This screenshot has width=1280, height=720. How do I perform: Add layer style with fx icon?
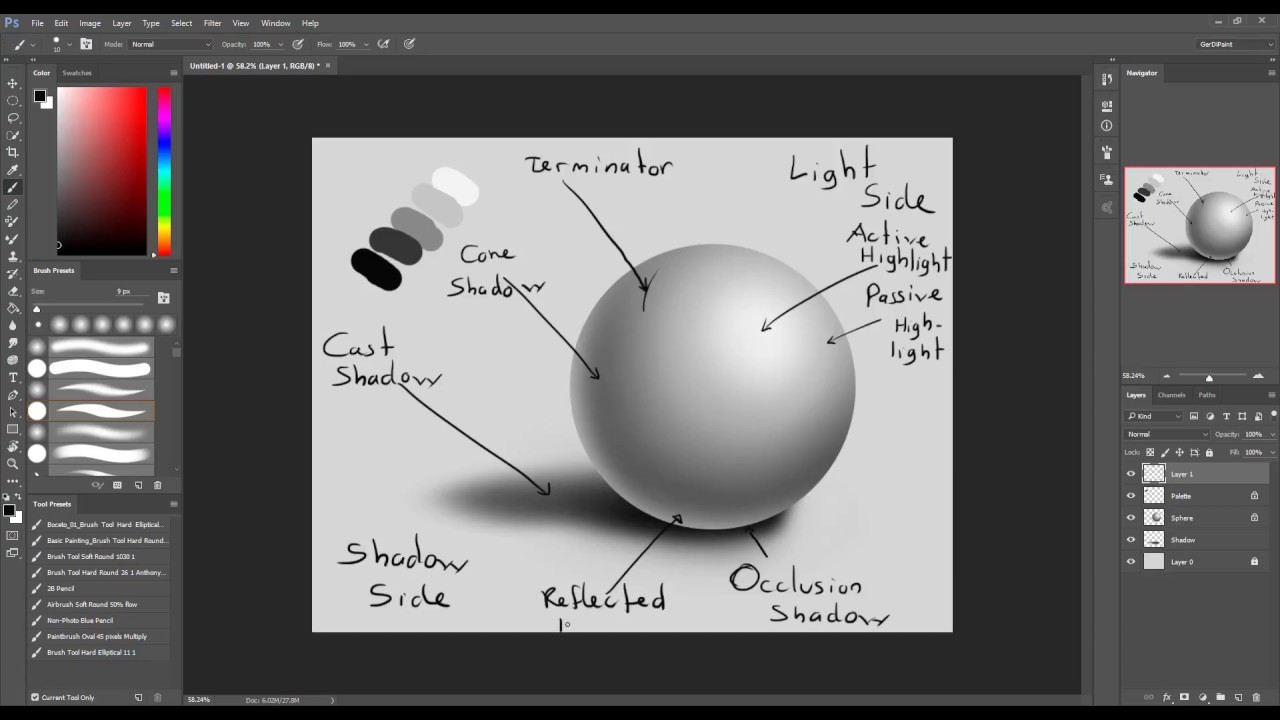click(1166, 697)
